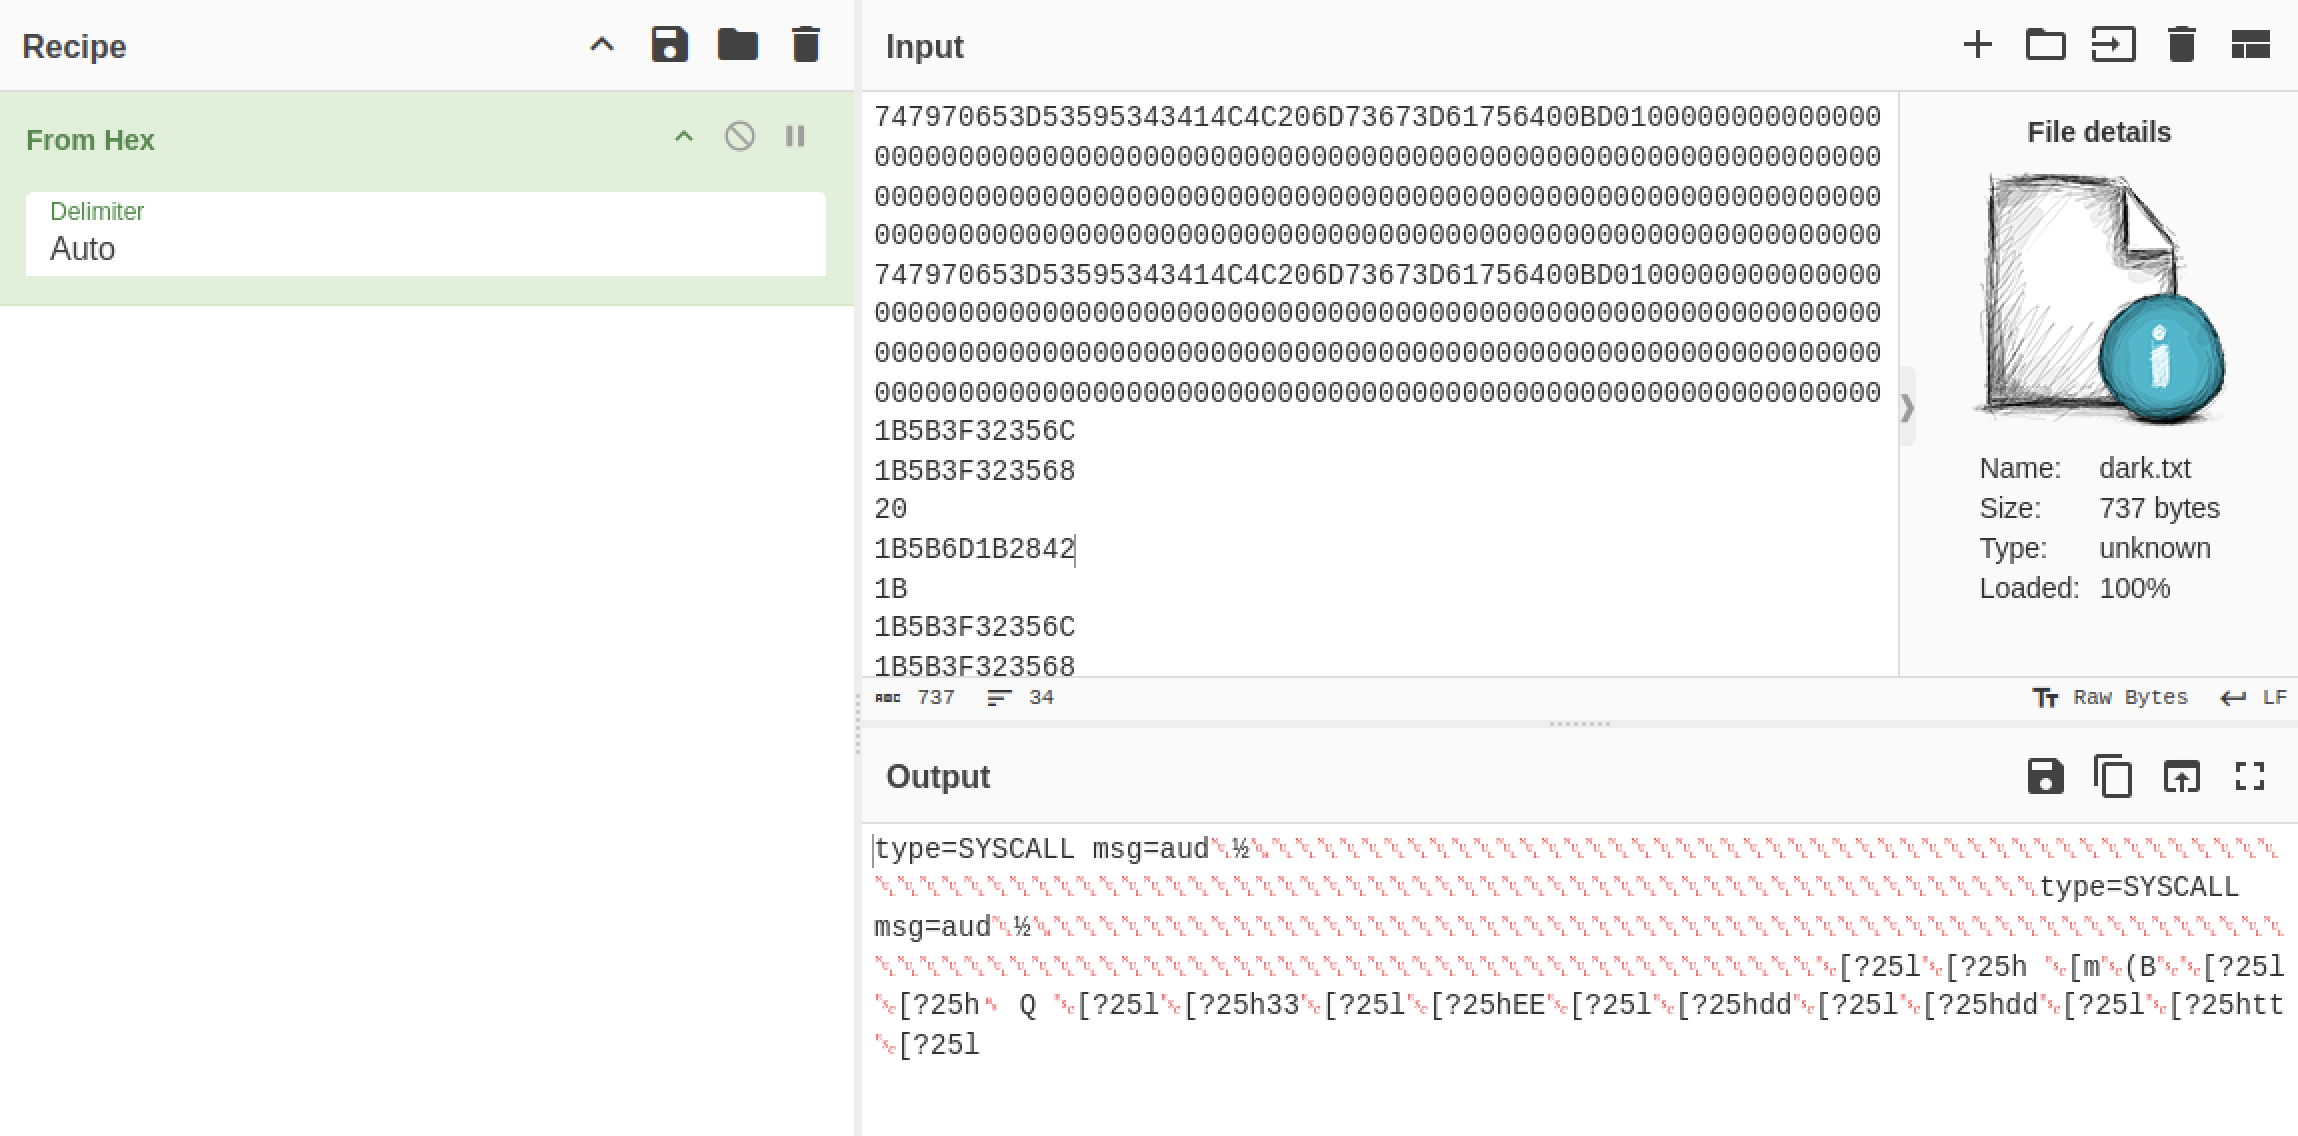This screenshot has width=2298, height=1136.
Task: Load a recipe using folder icon
Action: (737, 45)
